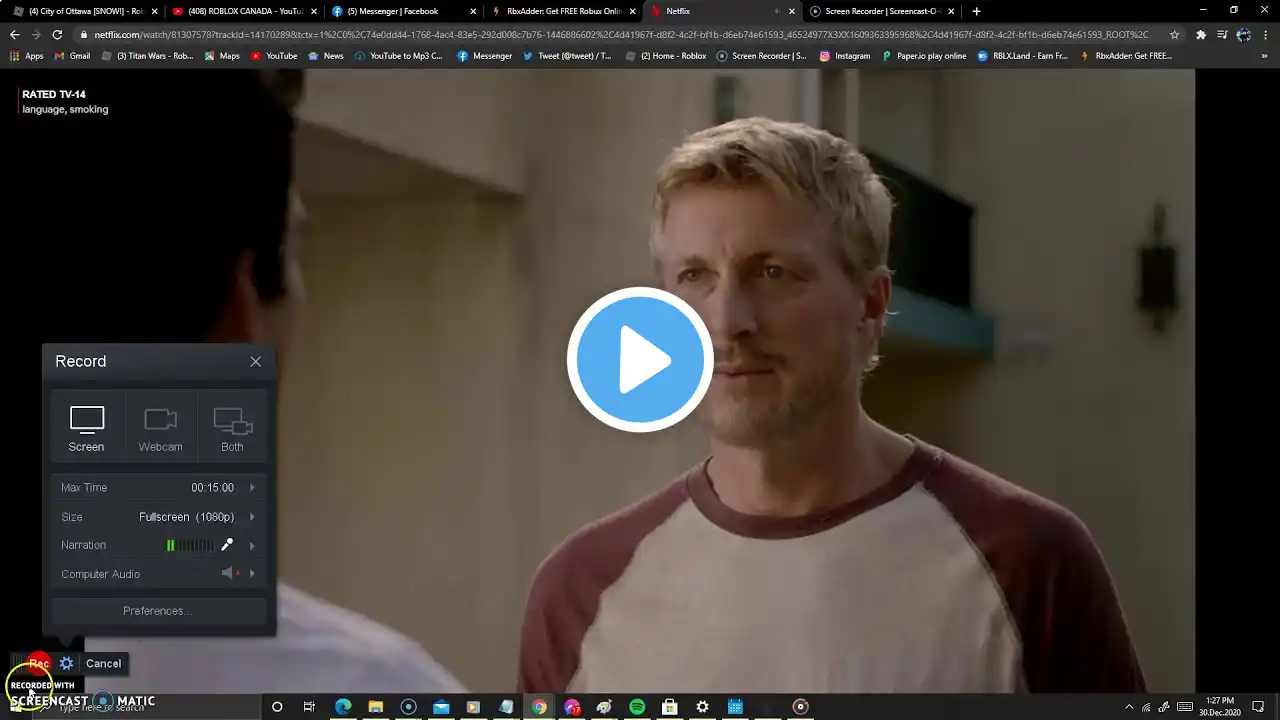Image resolution: width=1280 pixels, height=720 pixels.
Task: Open Cortana circle on taskbar
Action: coord(277,707)
